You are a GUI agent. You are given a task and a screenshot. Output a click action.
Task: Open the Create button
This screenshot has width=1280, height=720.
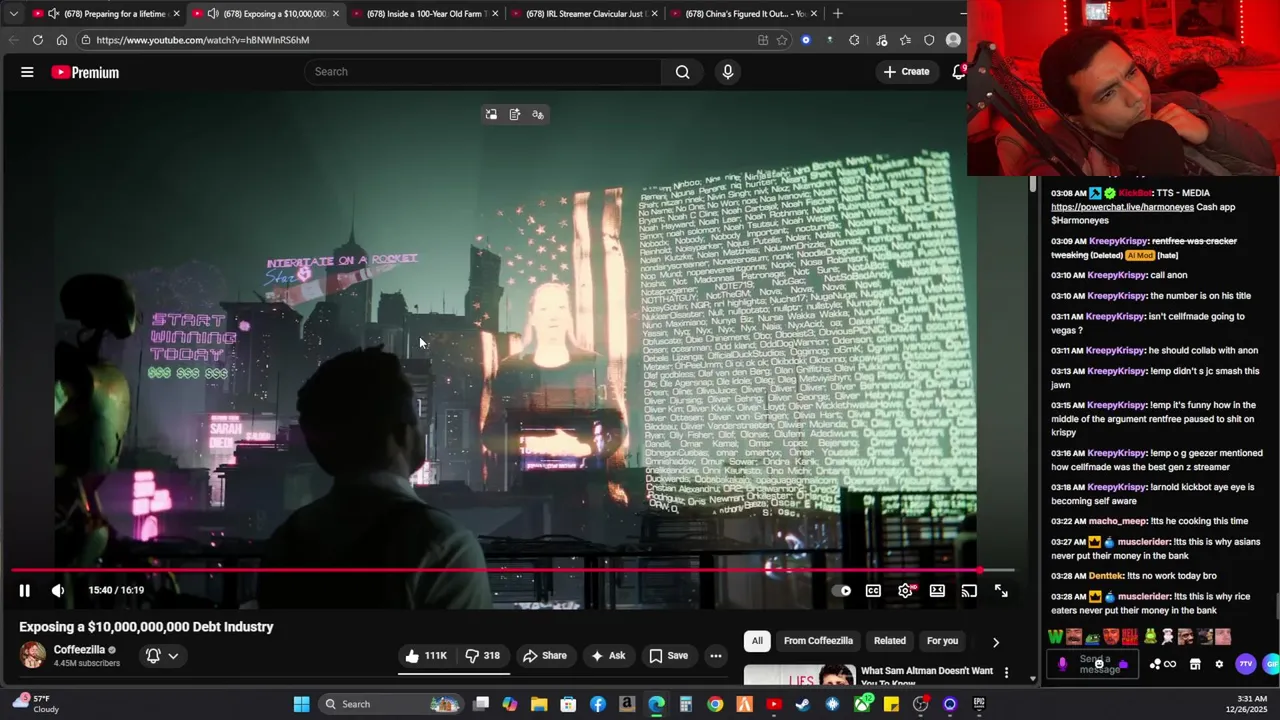click(906, 71)
